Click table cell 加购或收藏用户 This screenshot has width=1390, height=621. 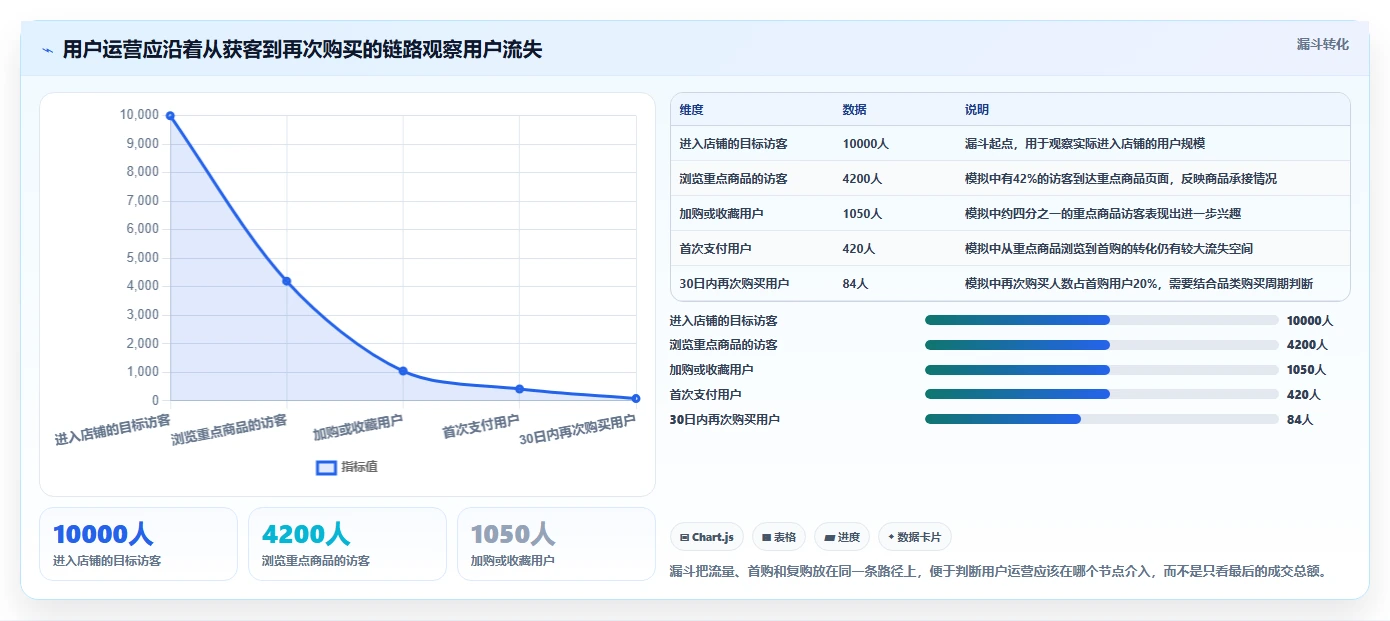[721, 214]
